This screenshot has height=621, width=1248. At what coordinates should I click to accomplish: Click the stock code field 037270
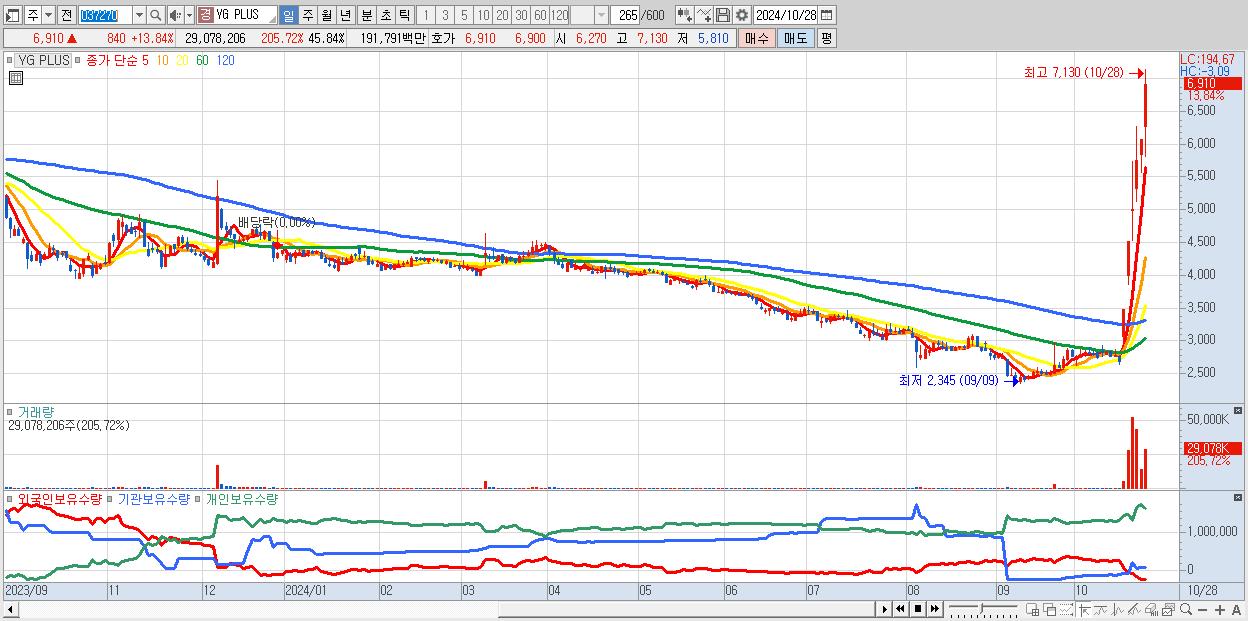[x=105, y=15]
